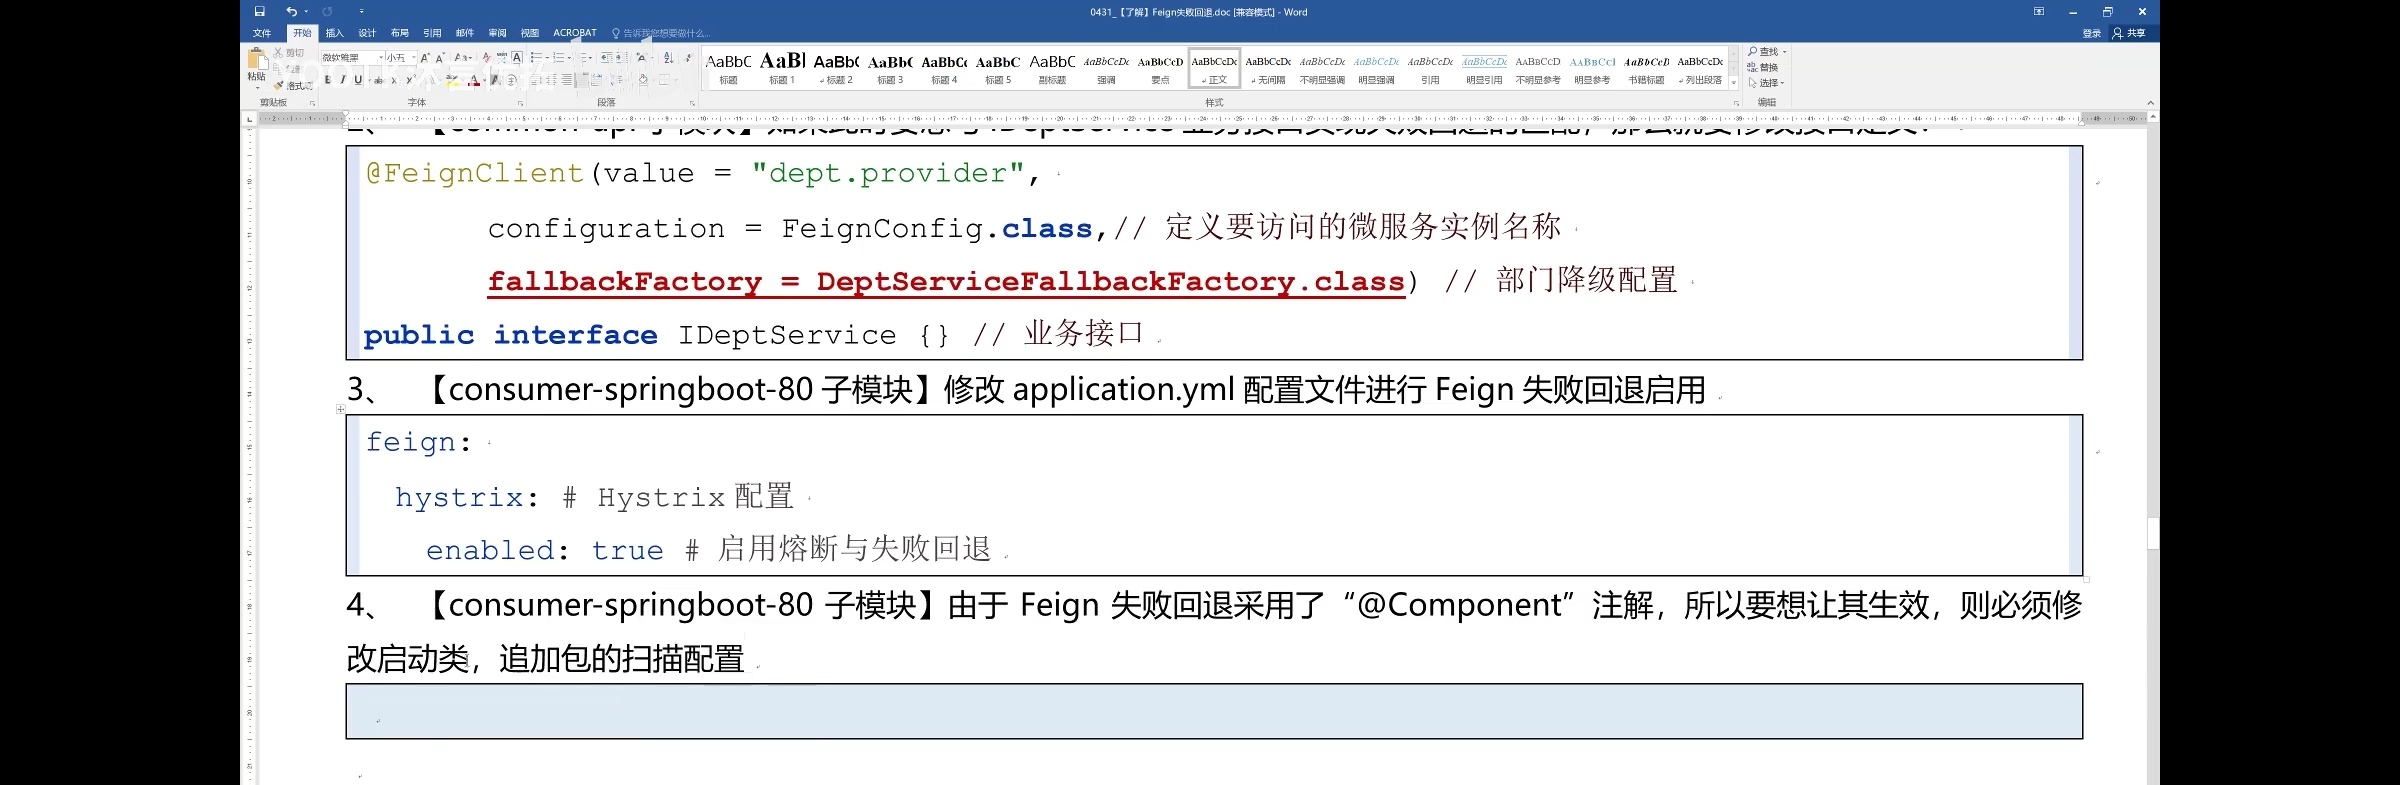Click 替换 (Replace) button
The width and height of the screenshot is (2400, 785).
[1763, 67]
